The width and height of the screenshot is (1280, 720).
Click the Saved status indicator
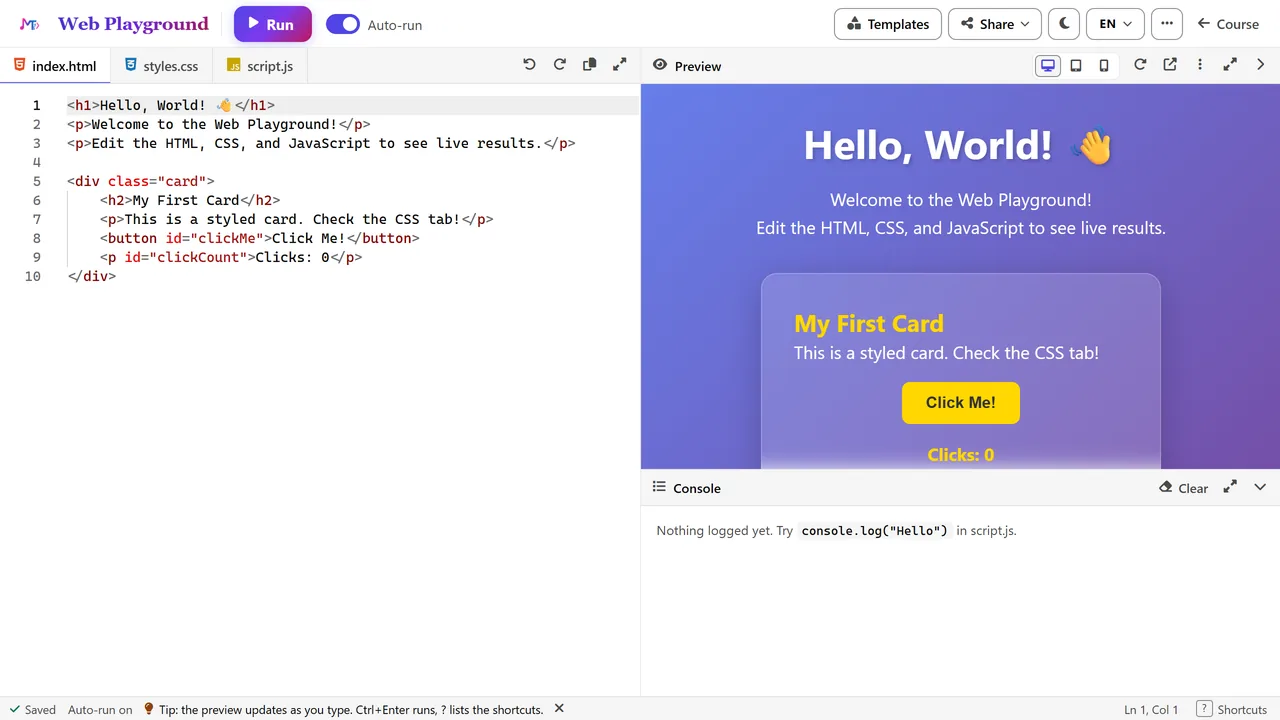pos(32,709)
